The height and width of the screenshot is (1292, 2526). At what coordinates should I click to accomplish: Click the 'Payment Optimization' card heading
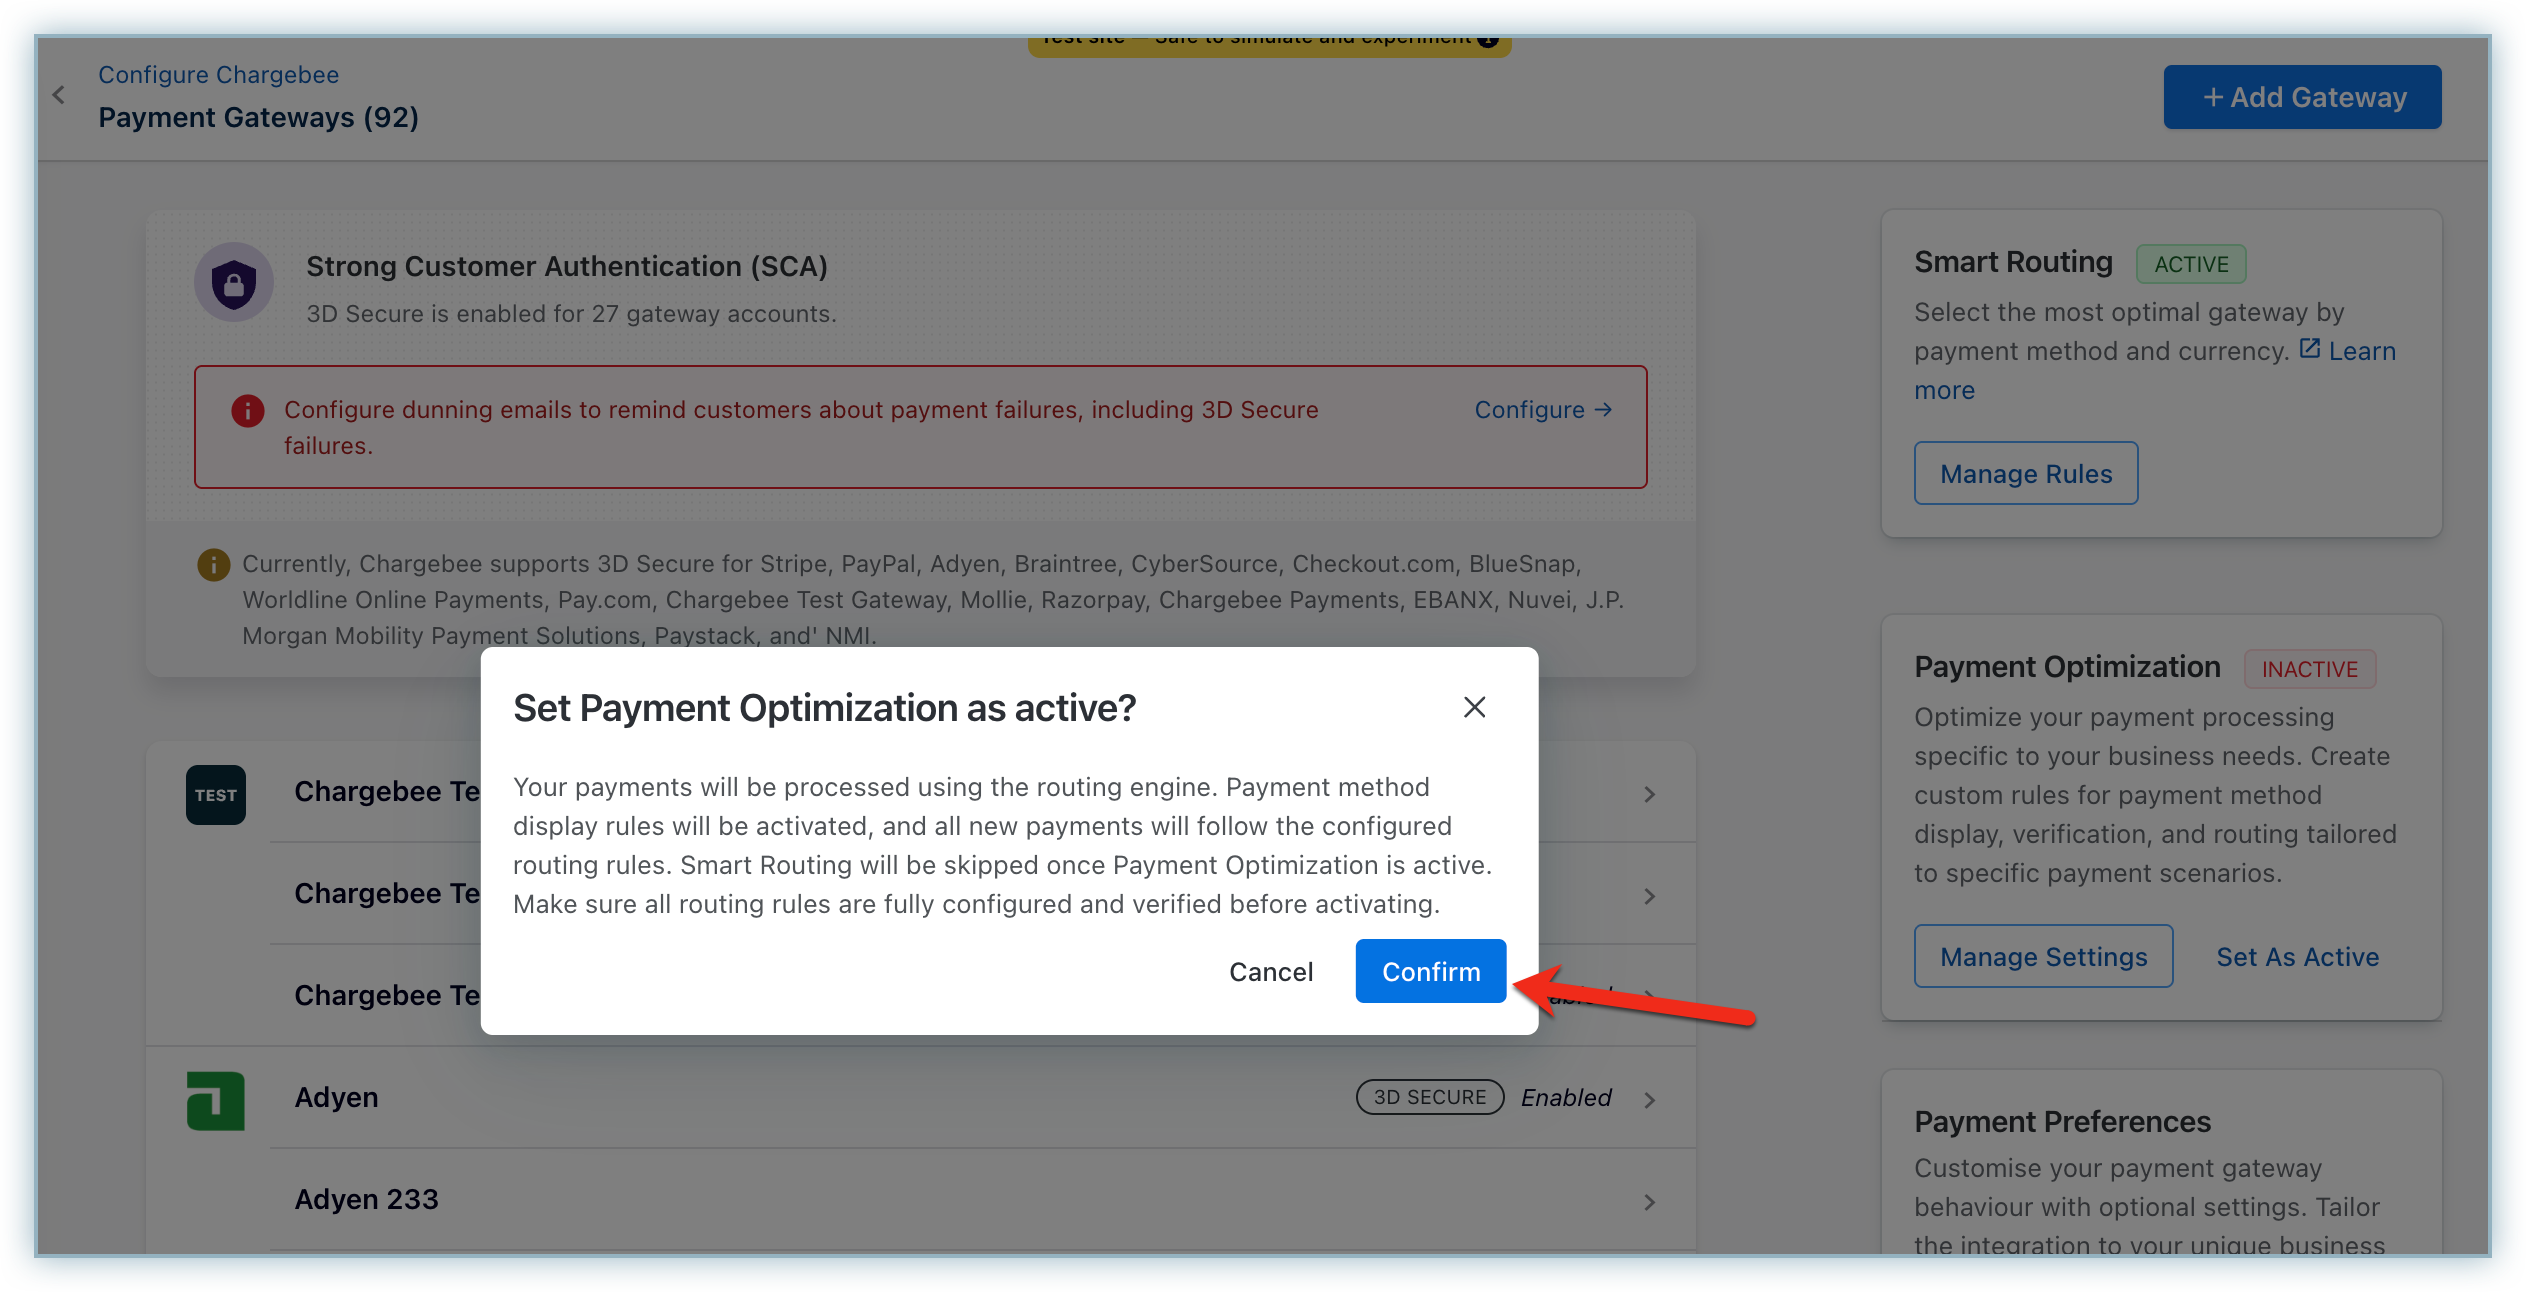point(2067,667)
